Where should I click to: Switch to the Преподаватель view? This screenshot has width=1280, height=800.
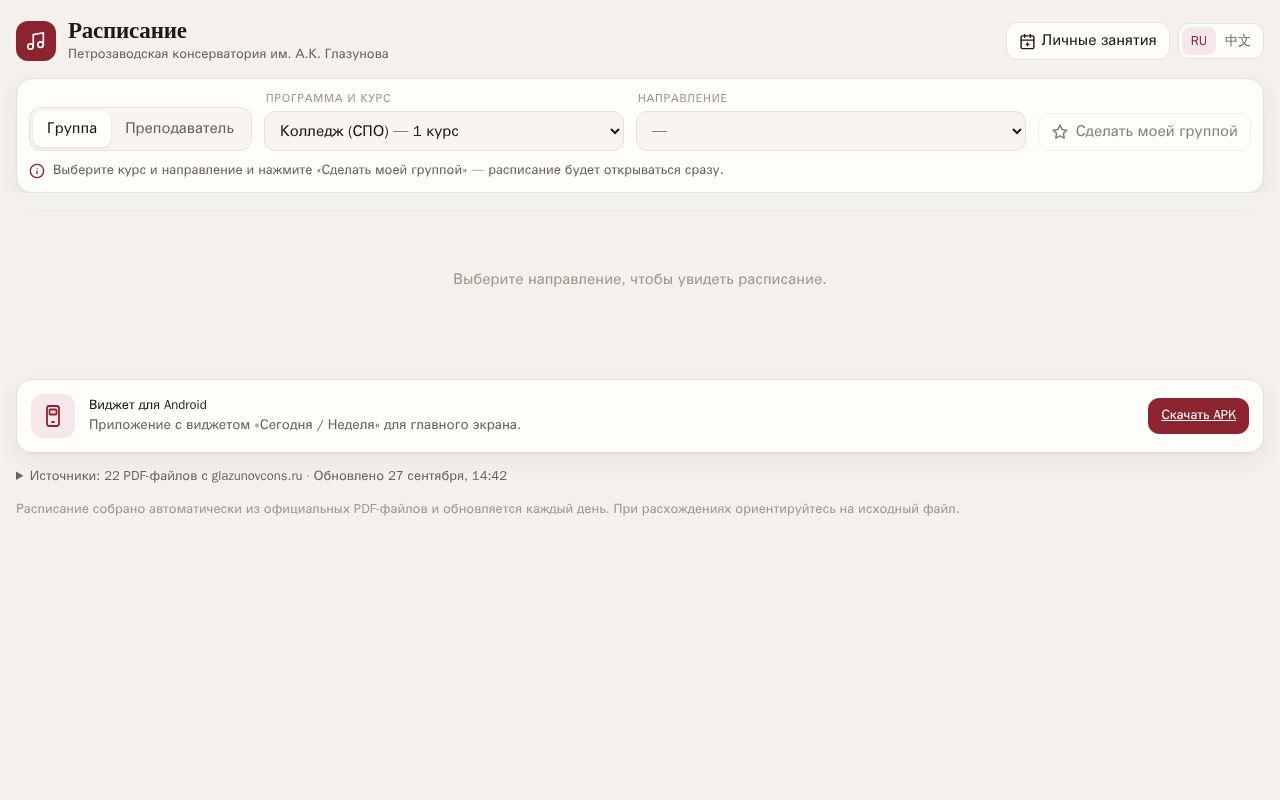pos(180,129)
